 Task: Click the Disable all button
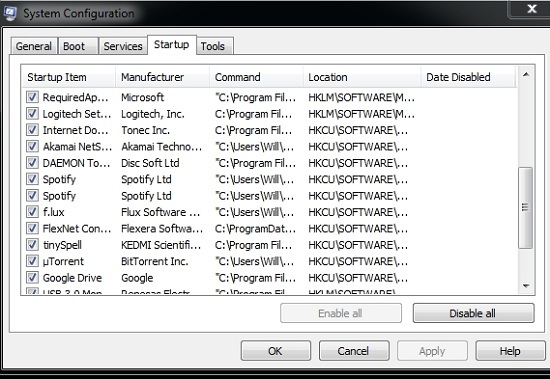(474, 313)
